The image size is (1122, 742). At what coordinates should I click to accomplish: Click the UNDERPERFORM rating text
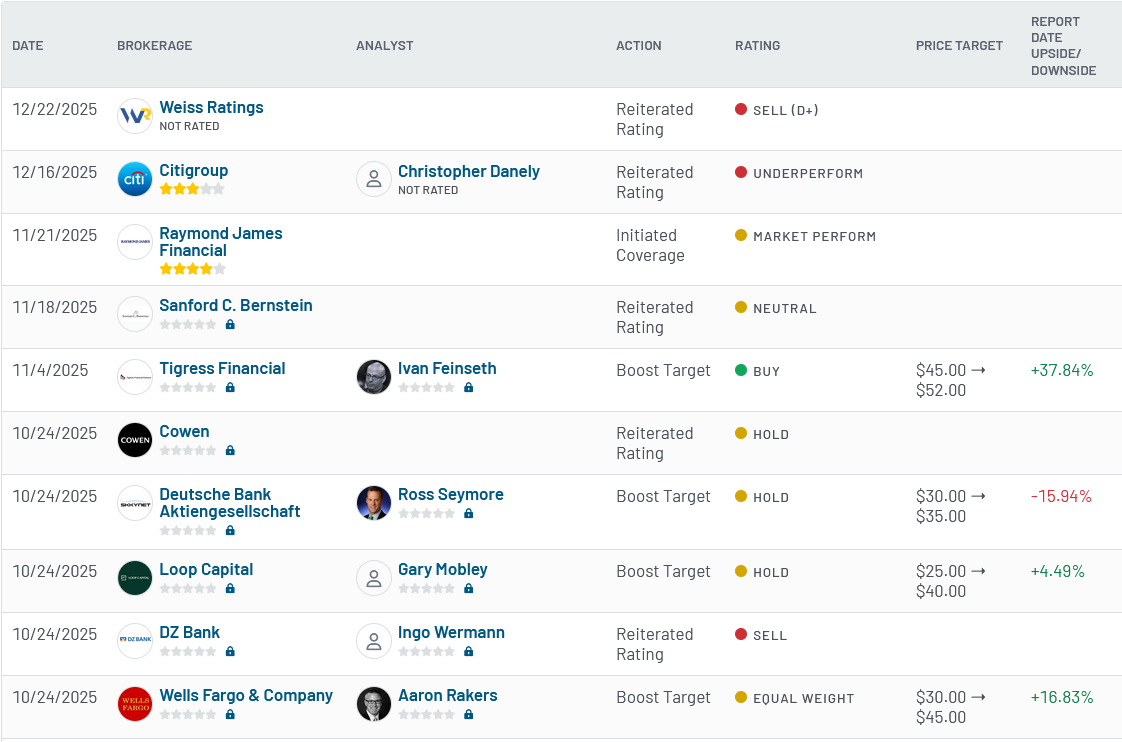(x=808, y=173)
